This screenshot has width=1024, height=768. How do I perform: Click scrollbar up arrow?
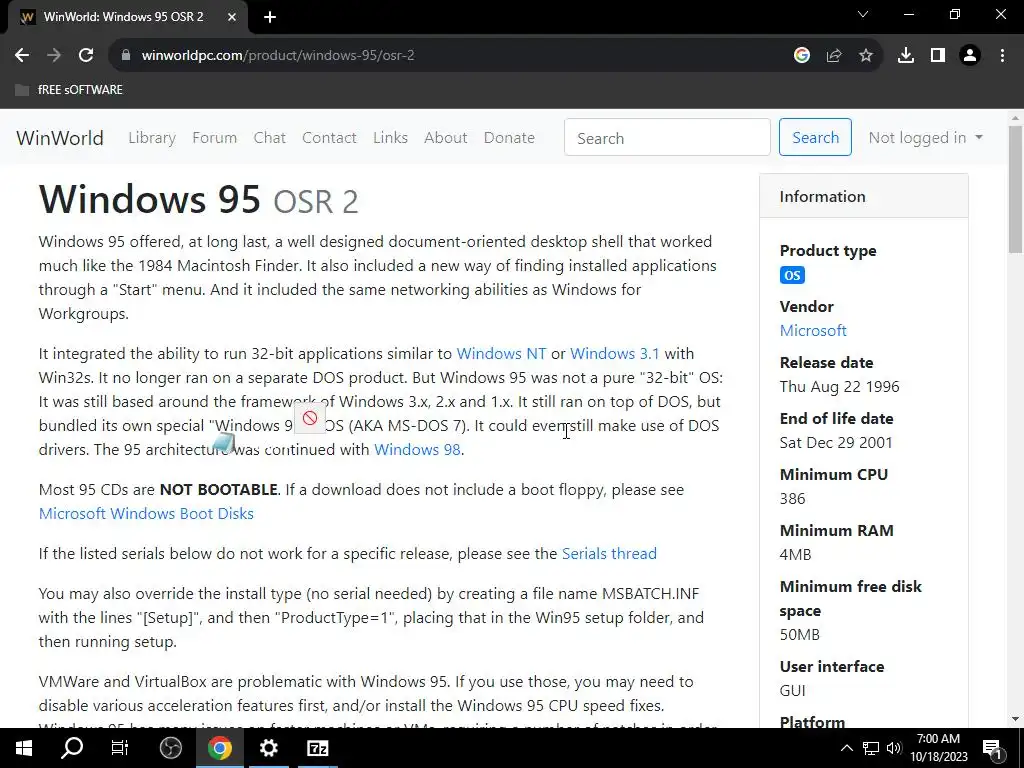click(1015, 119)
